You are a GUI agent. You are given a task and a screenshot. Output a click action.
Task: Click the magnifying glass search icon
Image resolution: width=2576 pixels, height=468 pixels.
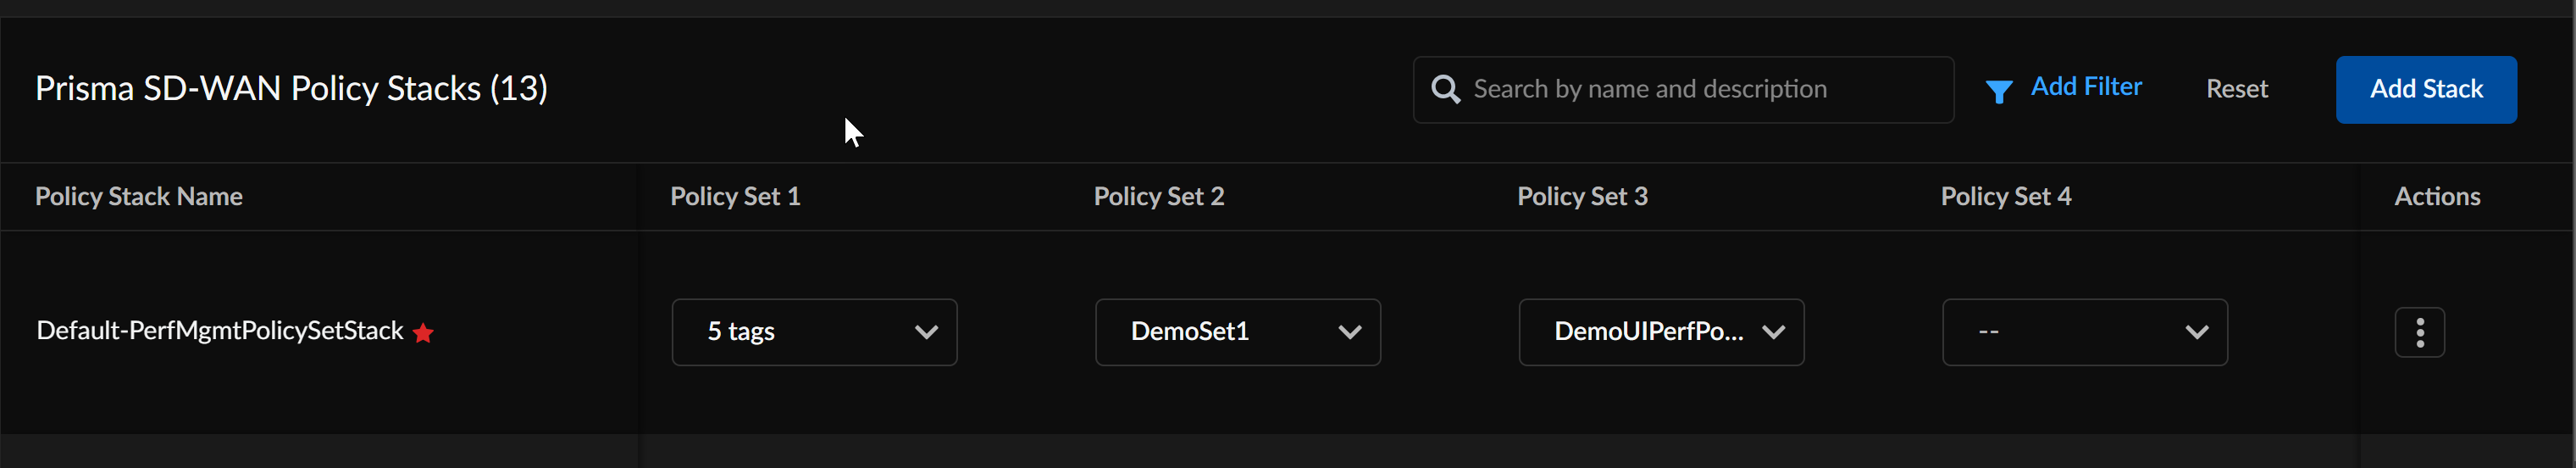1445,90
